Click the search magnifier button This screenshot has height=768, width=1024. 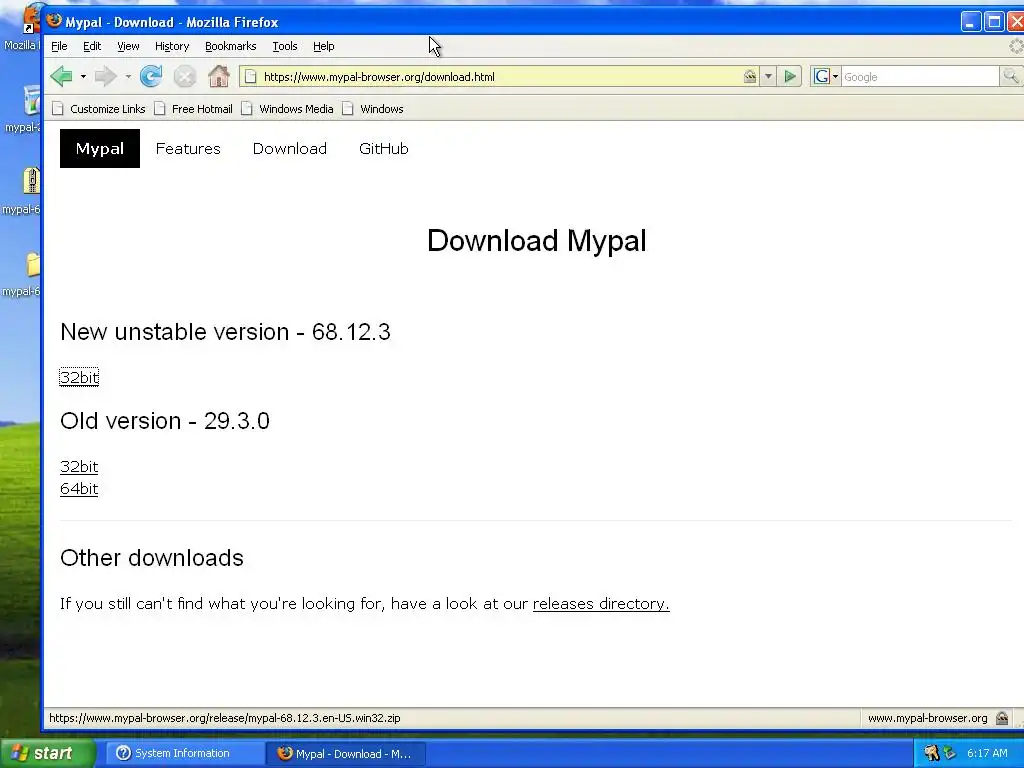(x=1010, y=76)
